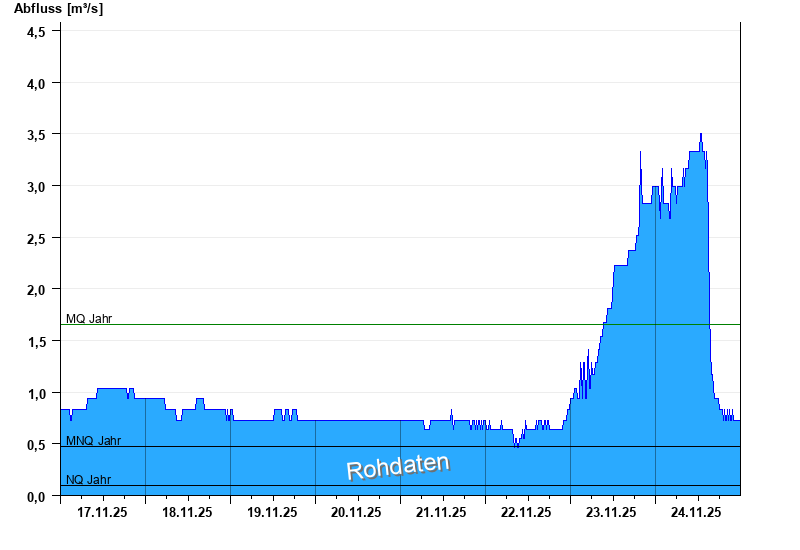Viewport: 800px width, 550px height.
Task: Click the date label 21.11.25
Action: tap(441, 512)
